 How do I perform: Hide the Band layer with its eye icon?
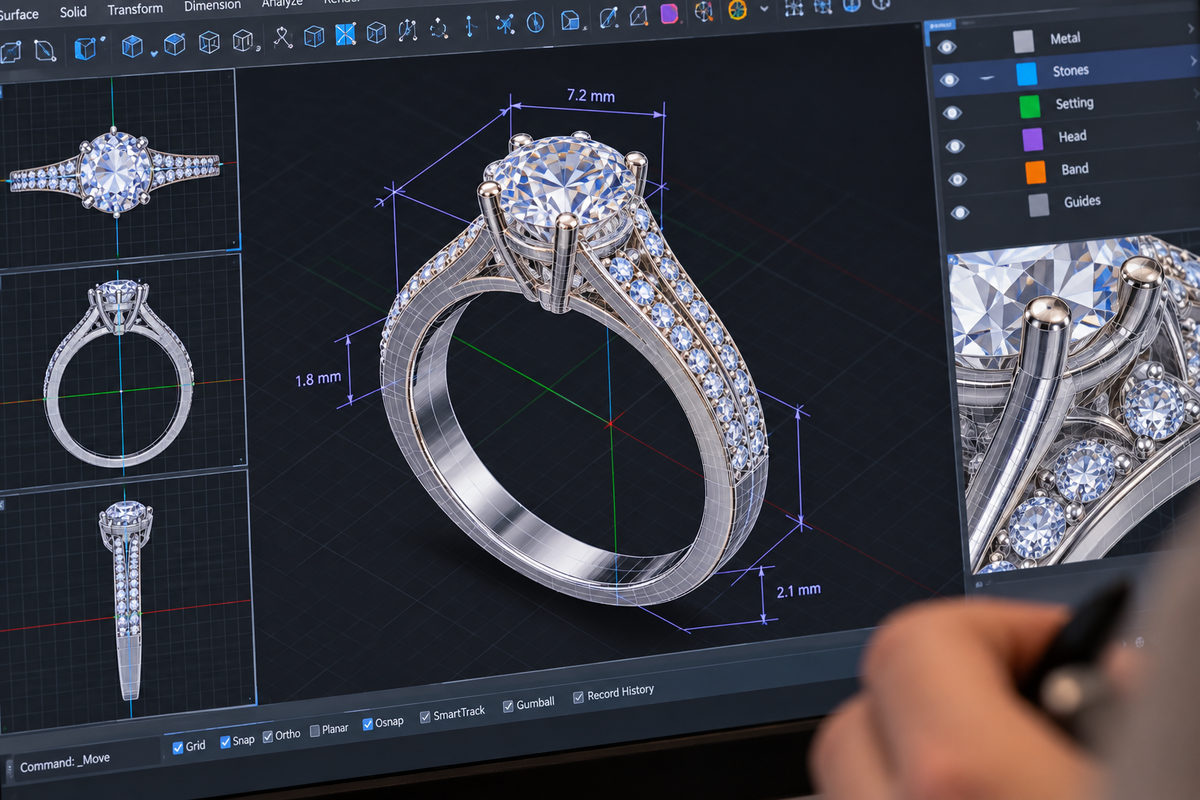957,179
